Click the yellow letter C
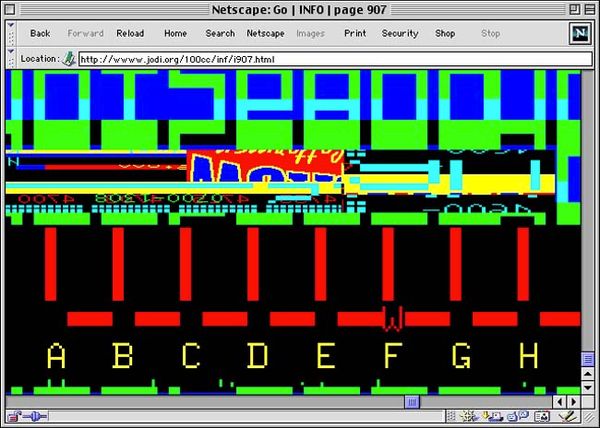600x428 pixels. point(191,356)
